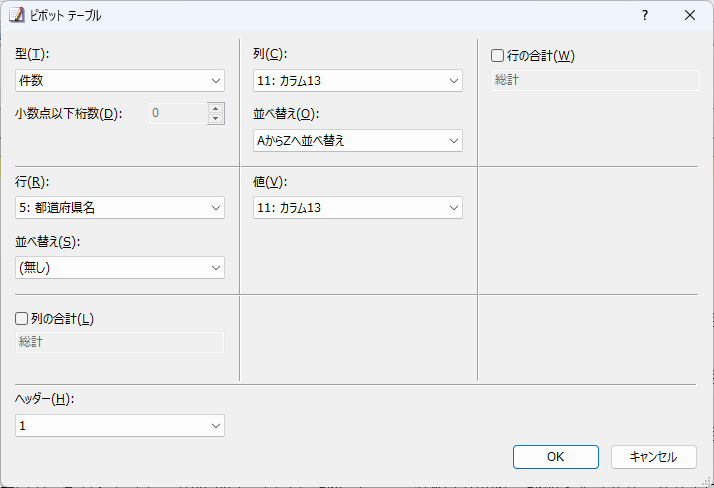
Task: Click the column total 総計 text field
Action: pyautogui.click(x=120, y=342)
